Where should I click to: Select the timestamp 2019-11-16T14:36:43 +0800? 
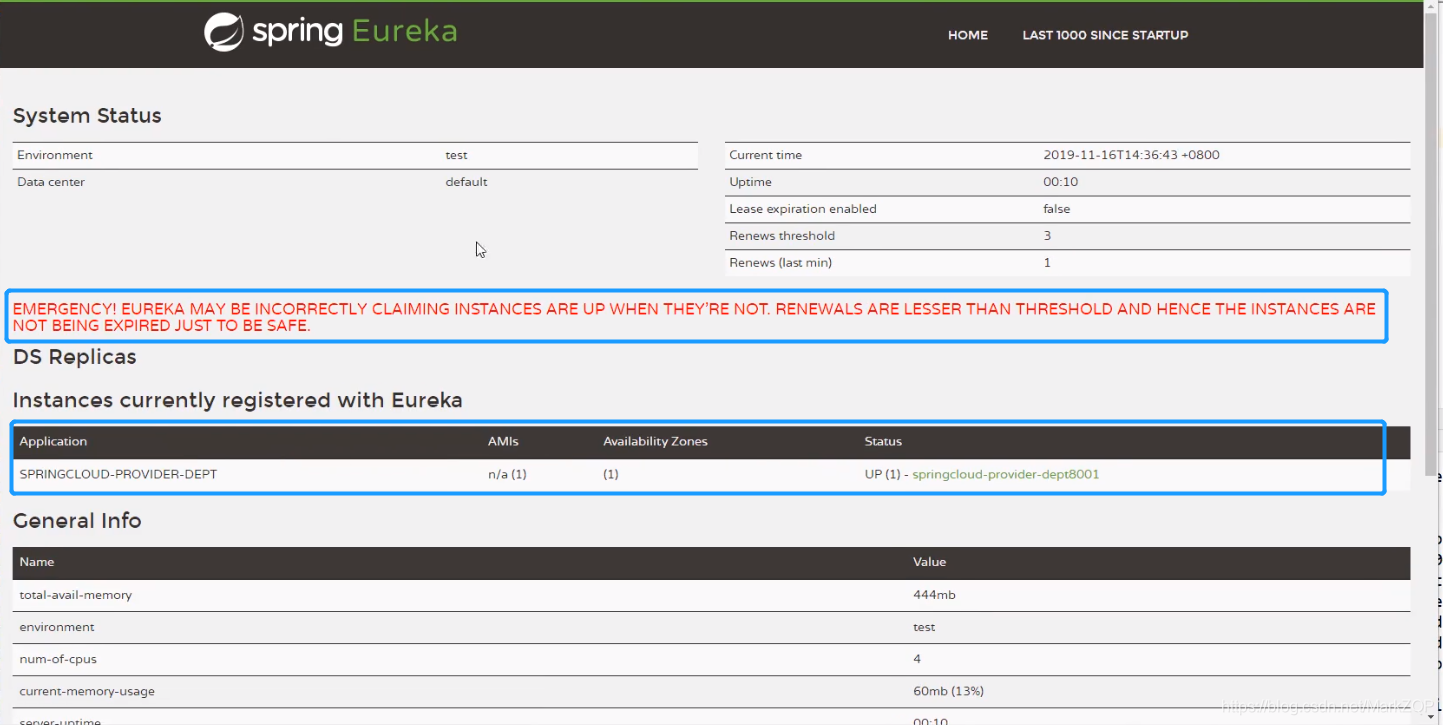pyautogui.click(x=1131, y=155)
